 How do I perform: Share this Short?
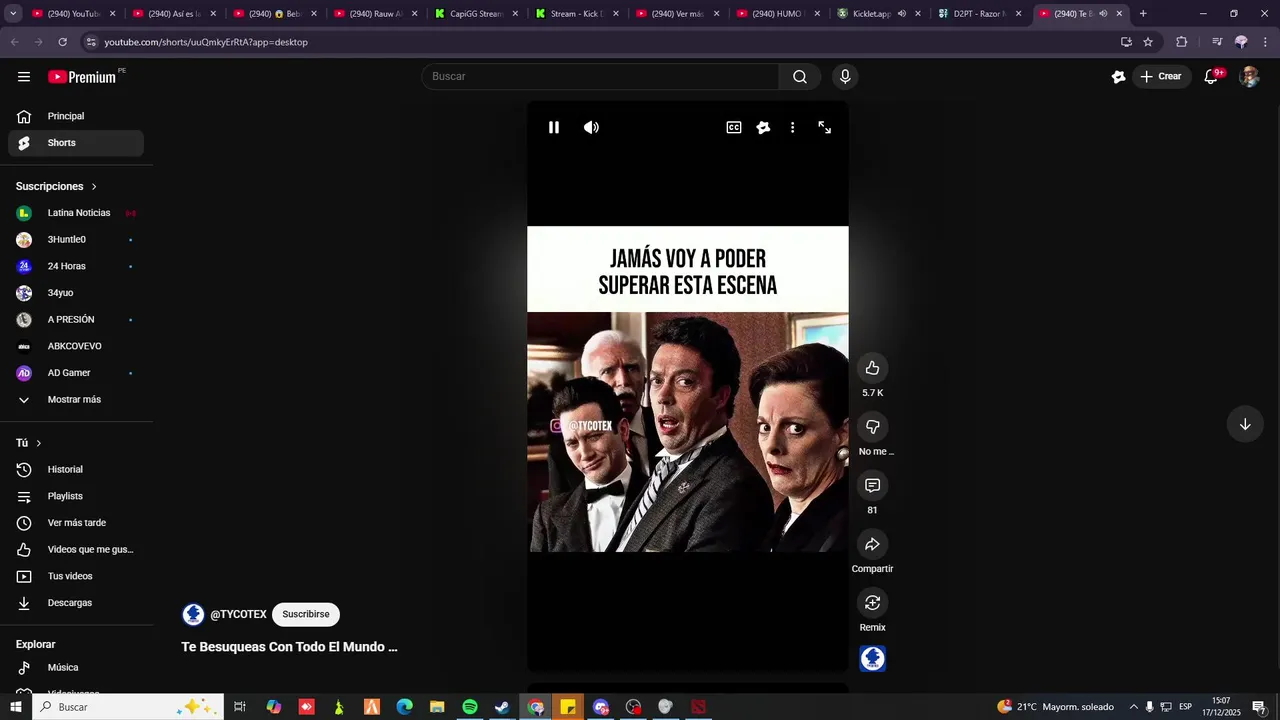click(872, 544)
